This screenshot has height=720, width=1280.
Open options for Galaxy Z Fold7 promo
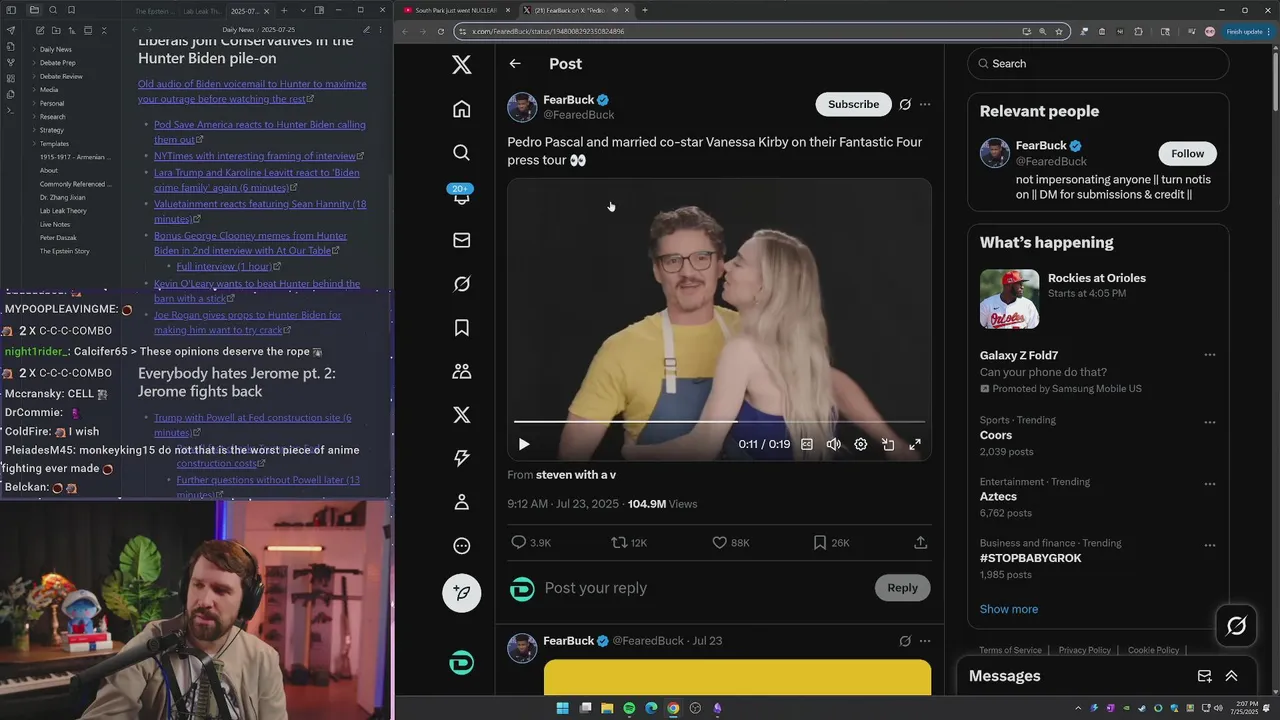tap(1209, 355)
